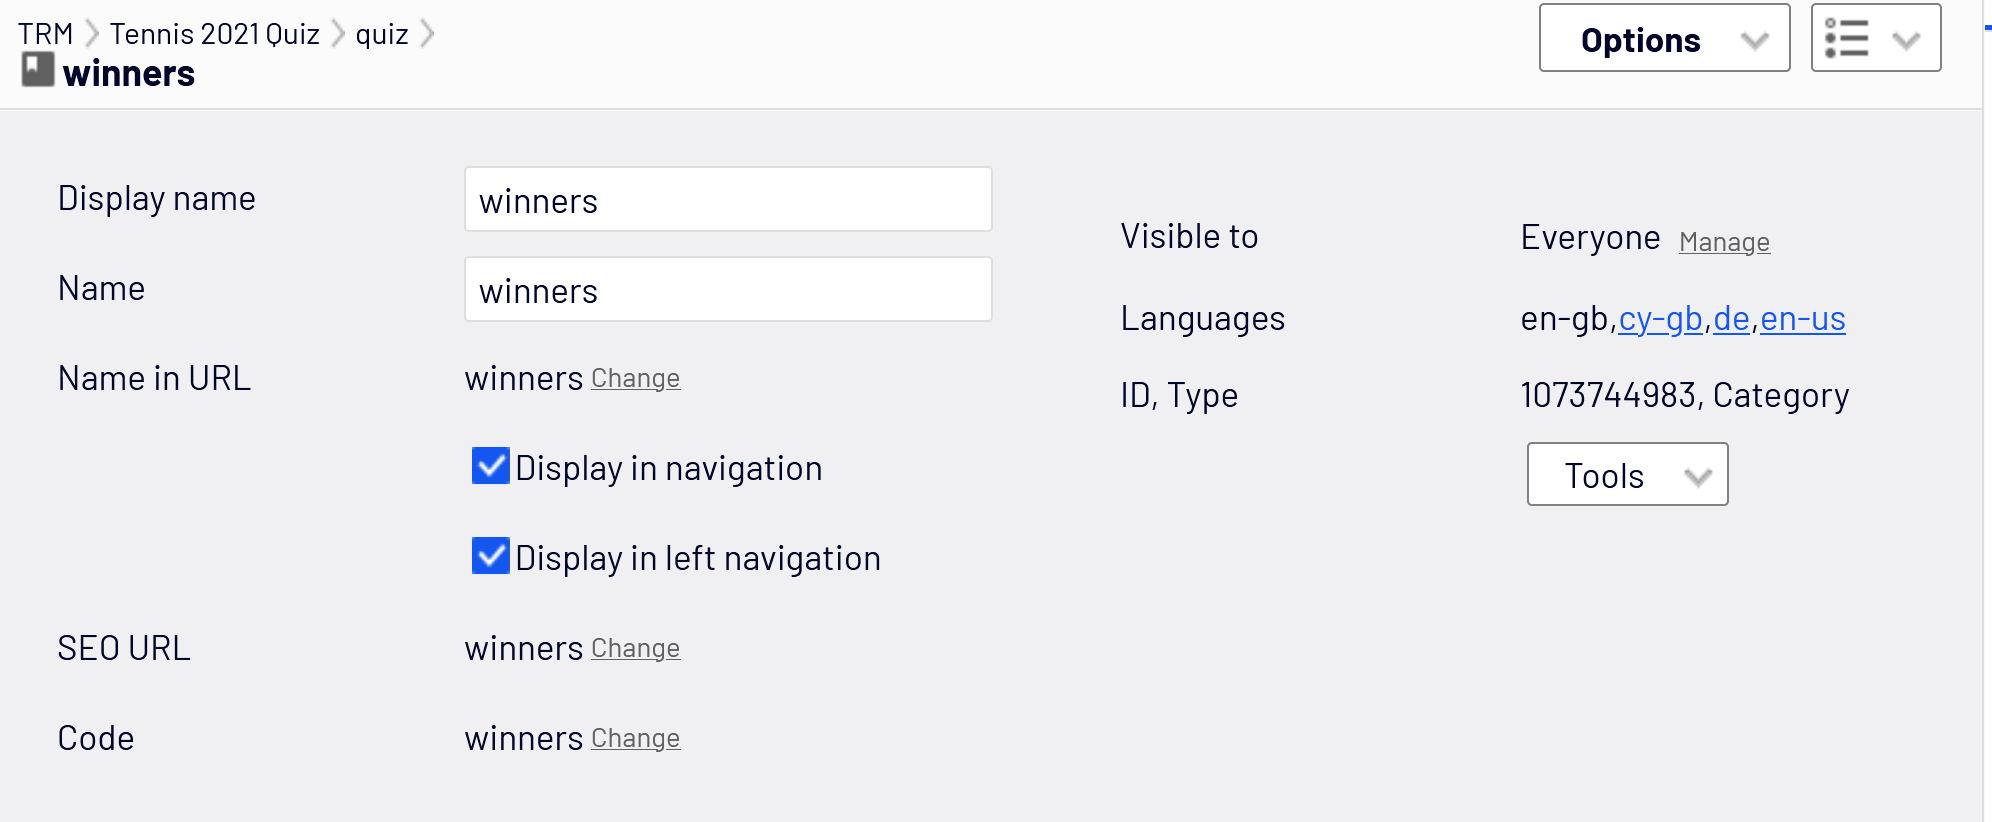Image resolution: width=1992 pixels, height=822 pixels.
Task: Click the winners category book icon
Action: point(38,70)
